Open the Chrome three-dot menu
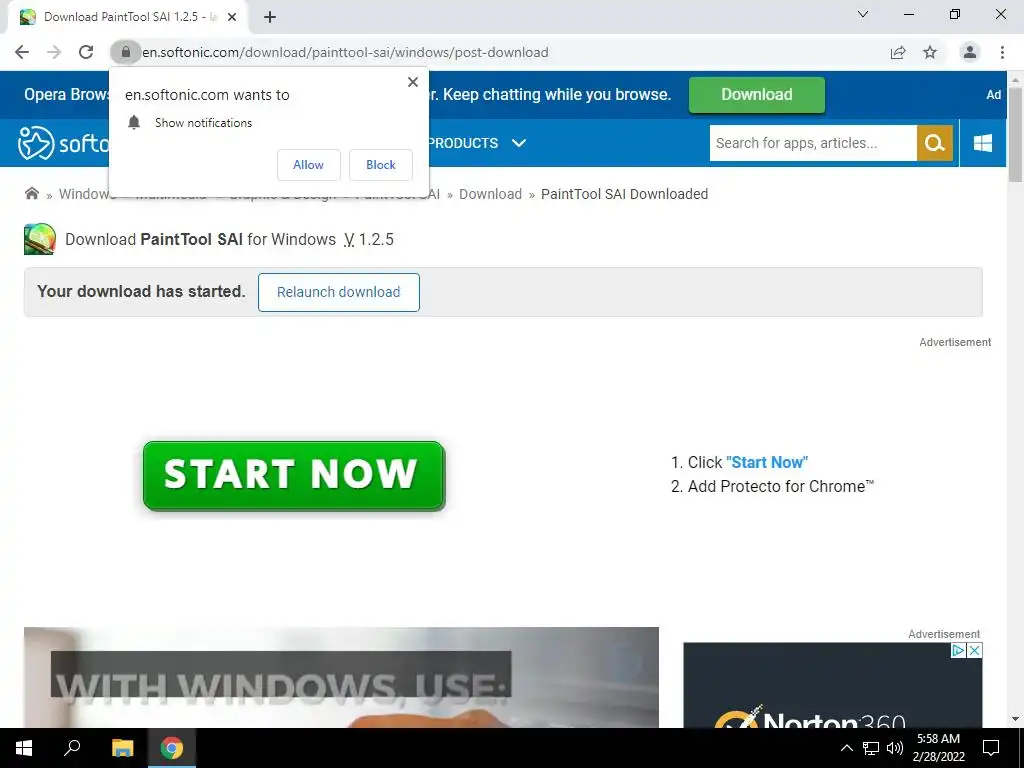Image resolution: width=1024 pixels, height=768 pixels. 1002,52
